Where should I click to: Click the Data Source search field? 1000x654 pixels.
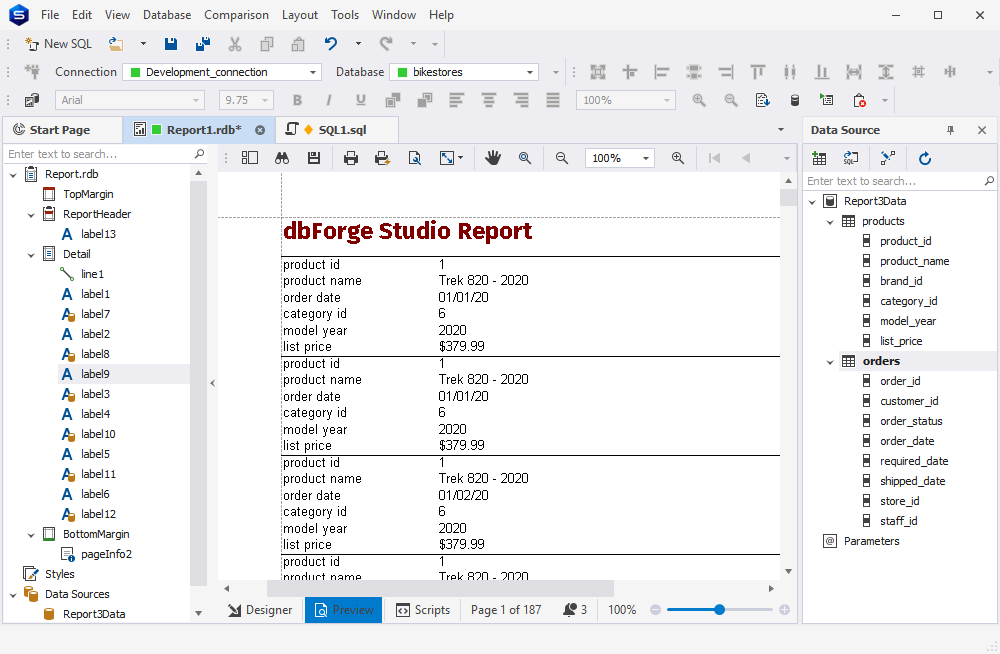click(x=900, y=181)
